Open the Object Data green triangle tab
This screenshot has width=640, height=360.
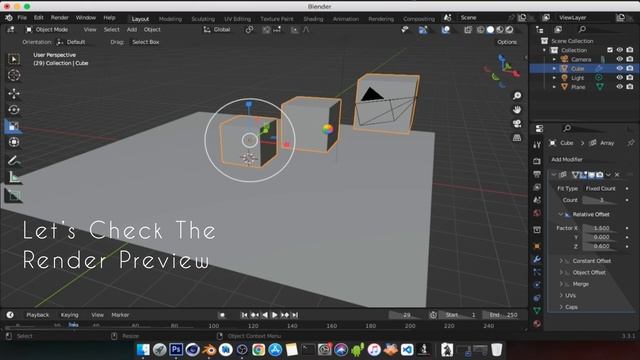(537, 311)
